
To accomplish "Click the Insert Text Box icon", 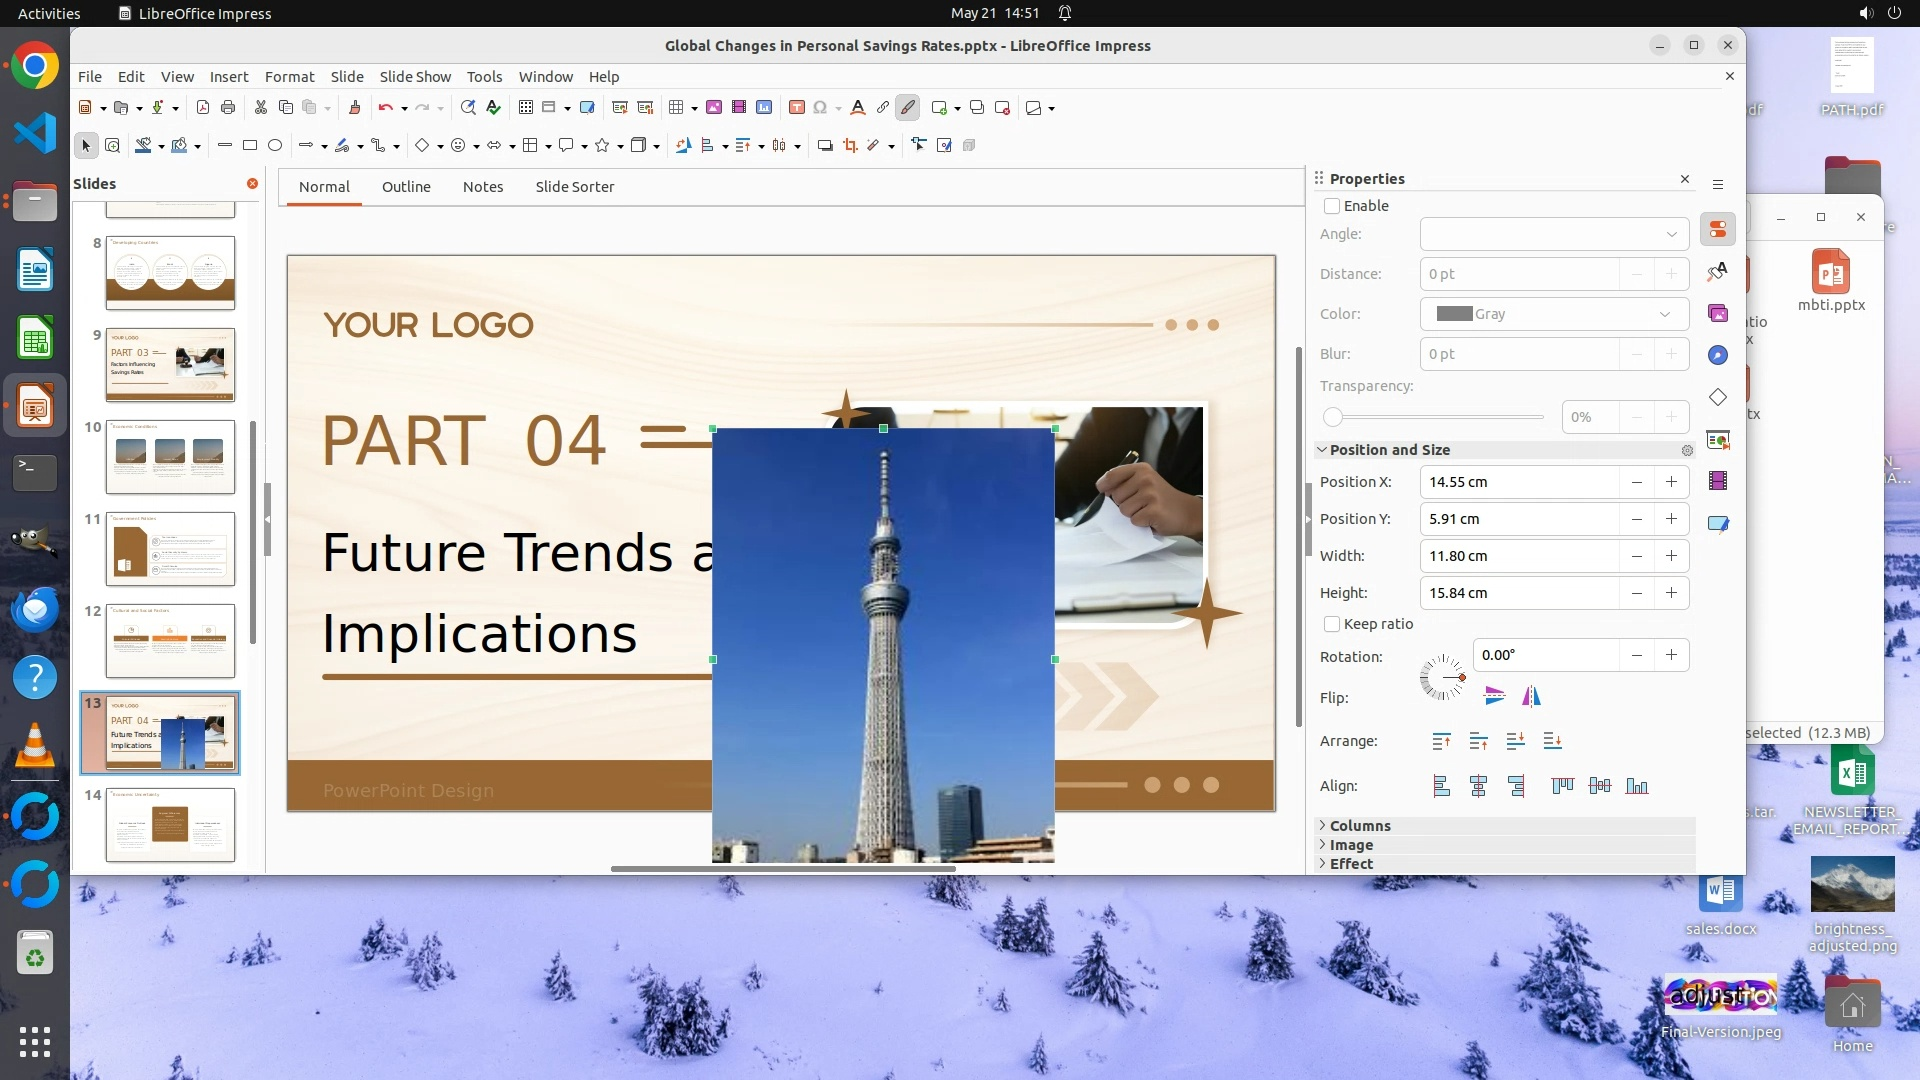I will tap(796, 108).
